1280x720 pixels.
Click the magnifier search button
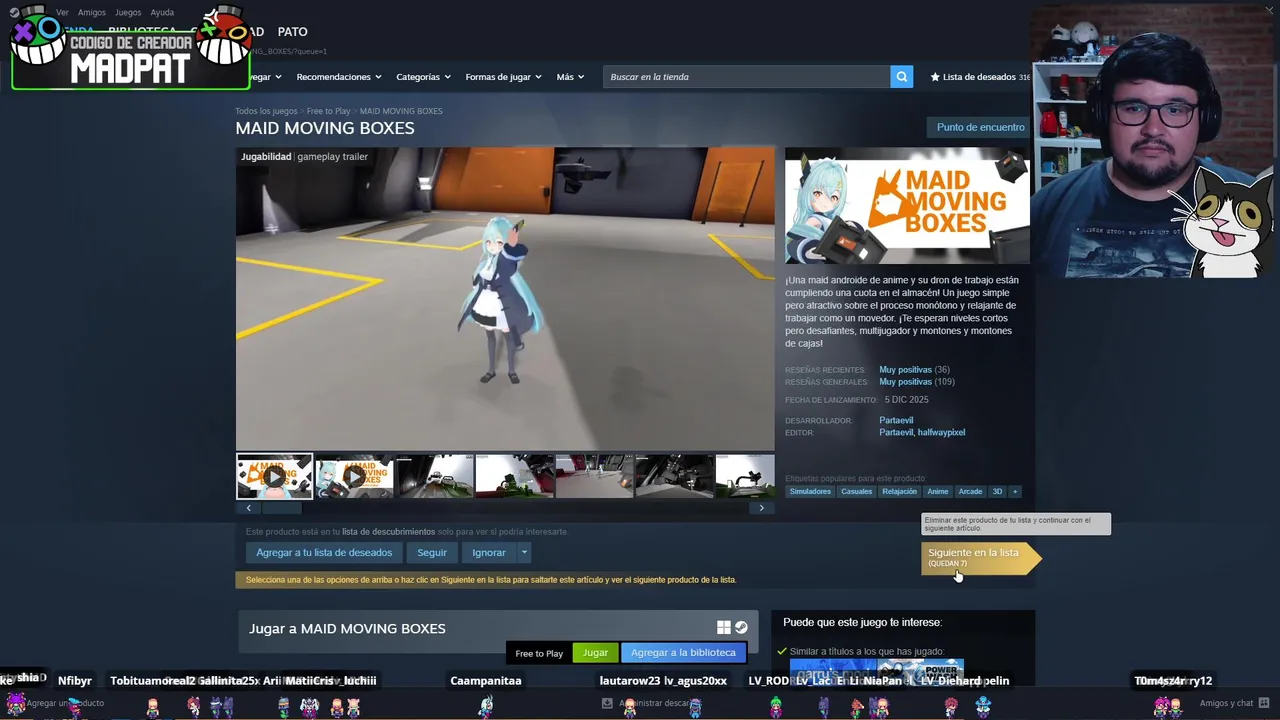tap(901, 77)
